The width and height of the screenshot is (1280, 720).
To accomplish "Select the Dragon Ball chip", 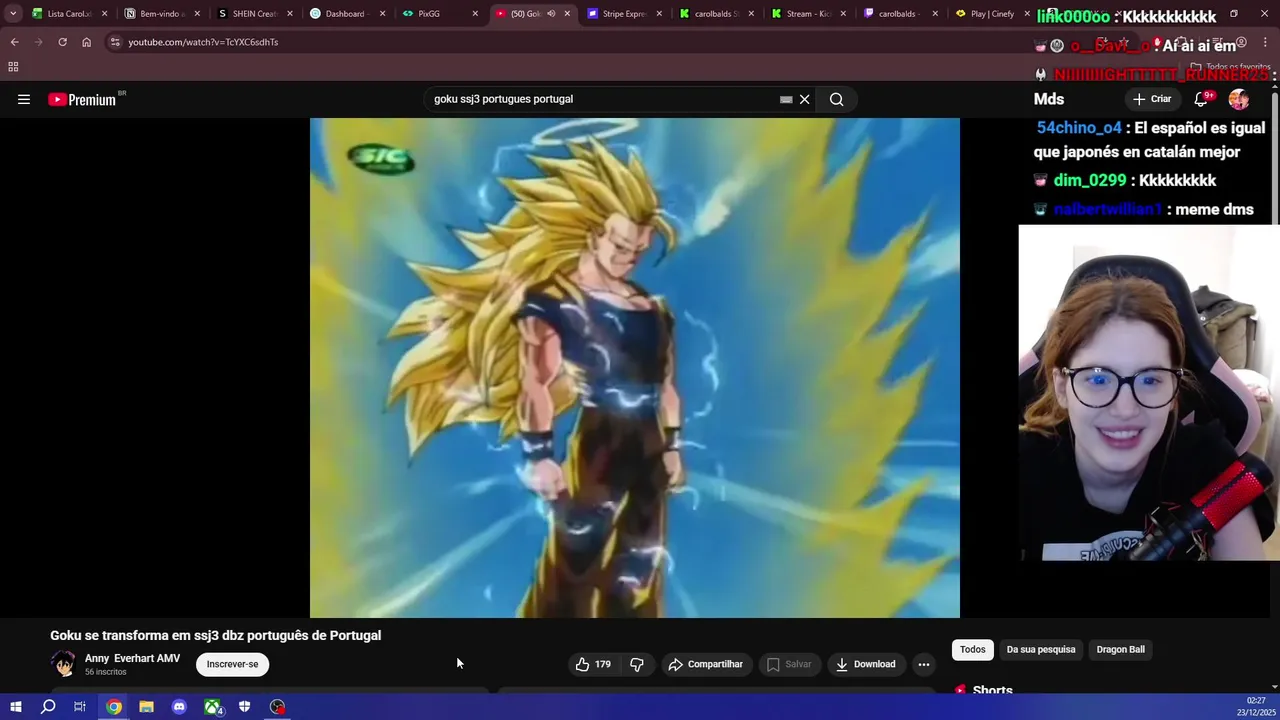I will (x=1120, y=650).
